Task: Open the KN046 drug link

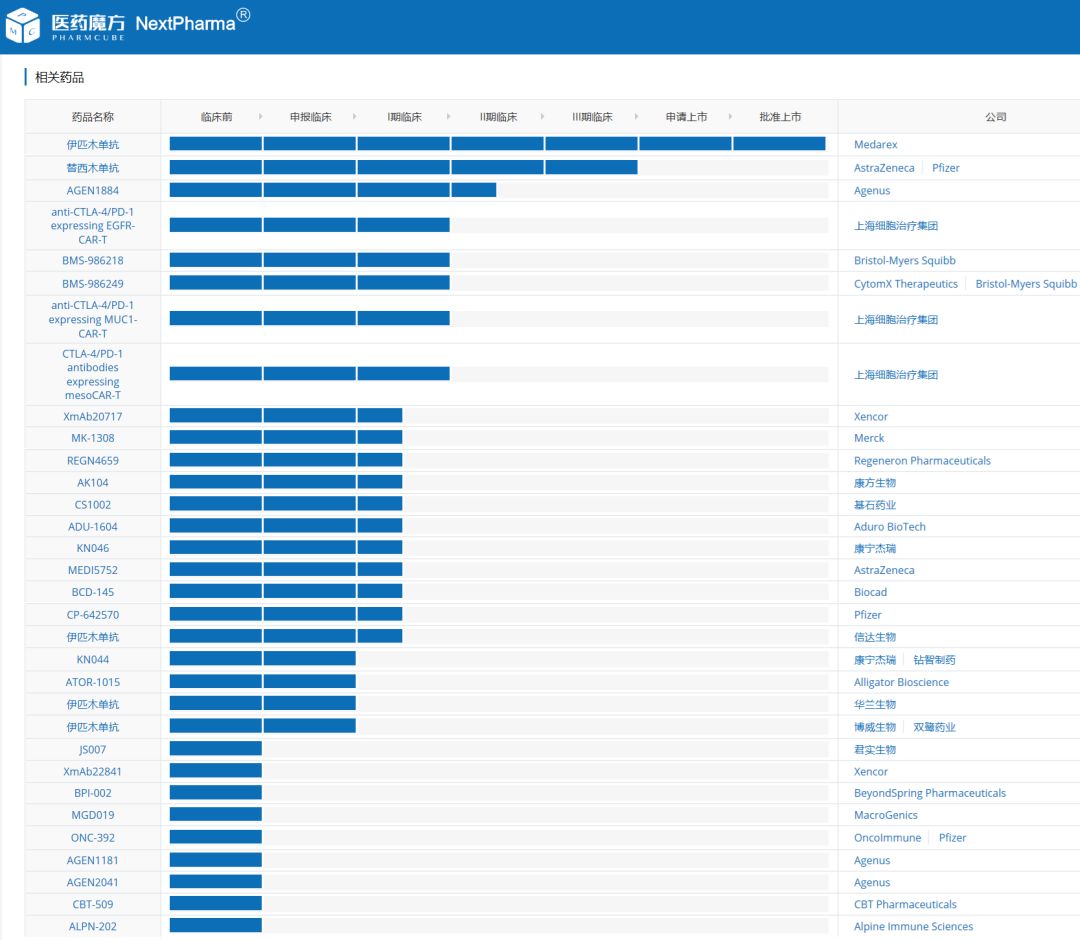Action: [x=92, y=548]
